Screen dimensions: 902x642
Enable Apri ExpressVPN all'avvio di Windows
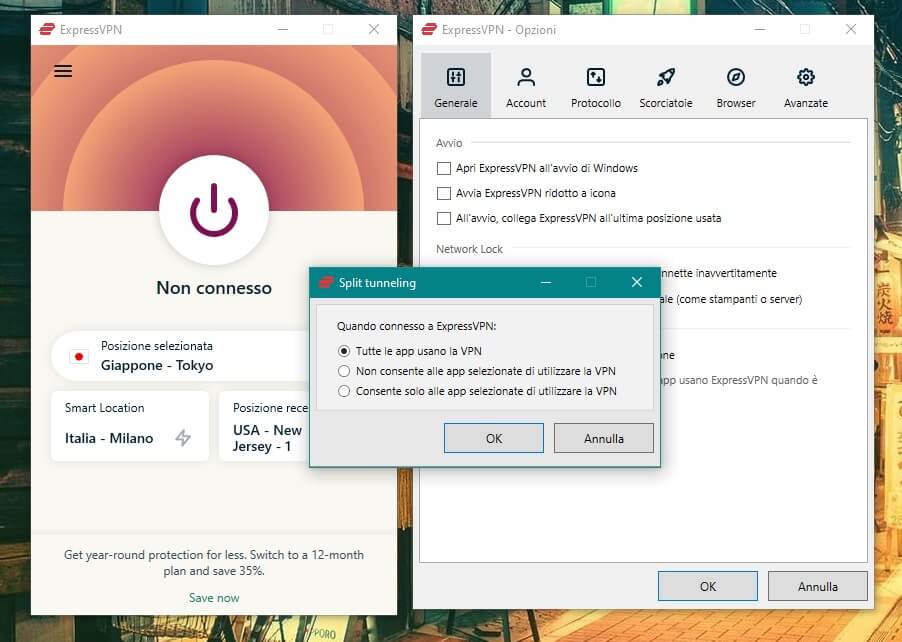point(444,168)
